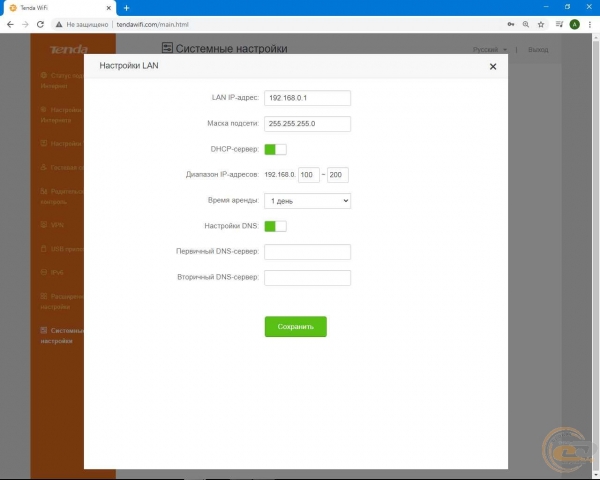Click the Tenda WiFi tab favicon
The width and height of the screenshot is (600, 480).
pos(13,8)
